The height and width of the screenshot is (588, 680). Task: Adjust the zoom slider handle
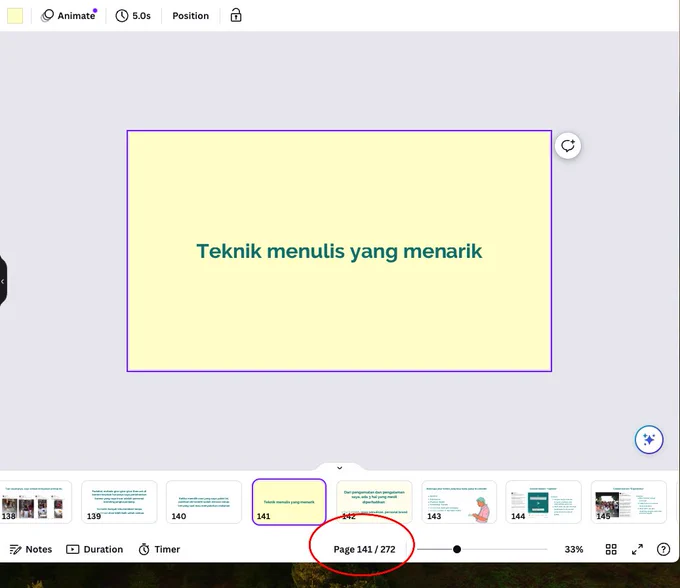point(457,549)
